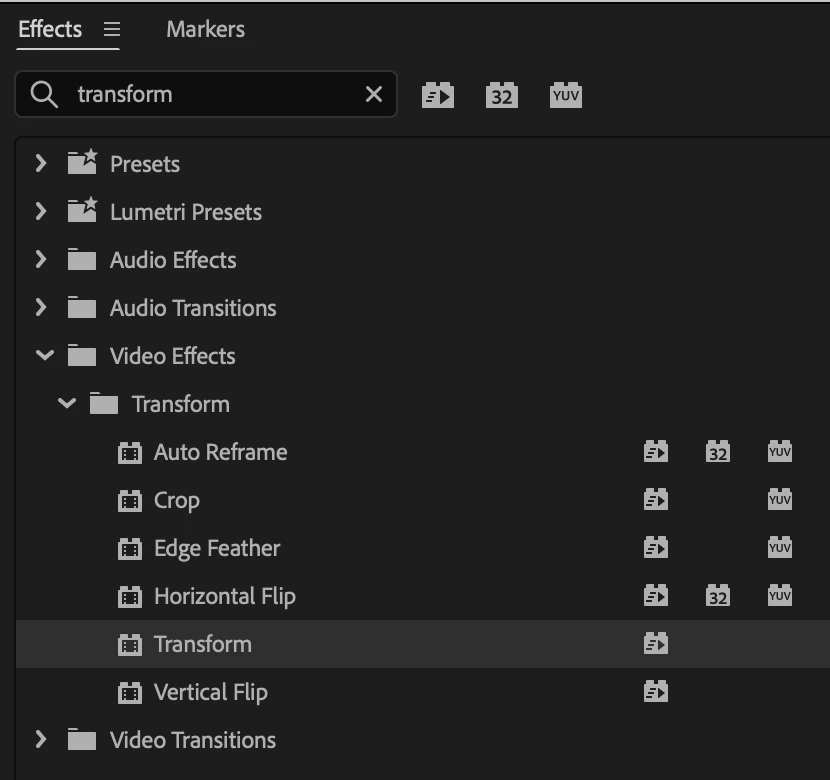
Task: Toggle the 32-bit Color filter button
Action: click(501, 95)
